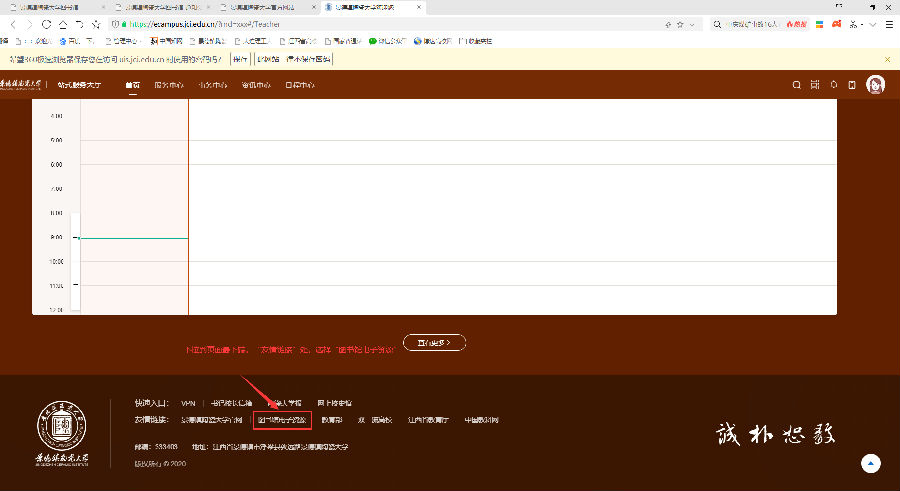Click the green current-time line in calendar

point(134,238)
